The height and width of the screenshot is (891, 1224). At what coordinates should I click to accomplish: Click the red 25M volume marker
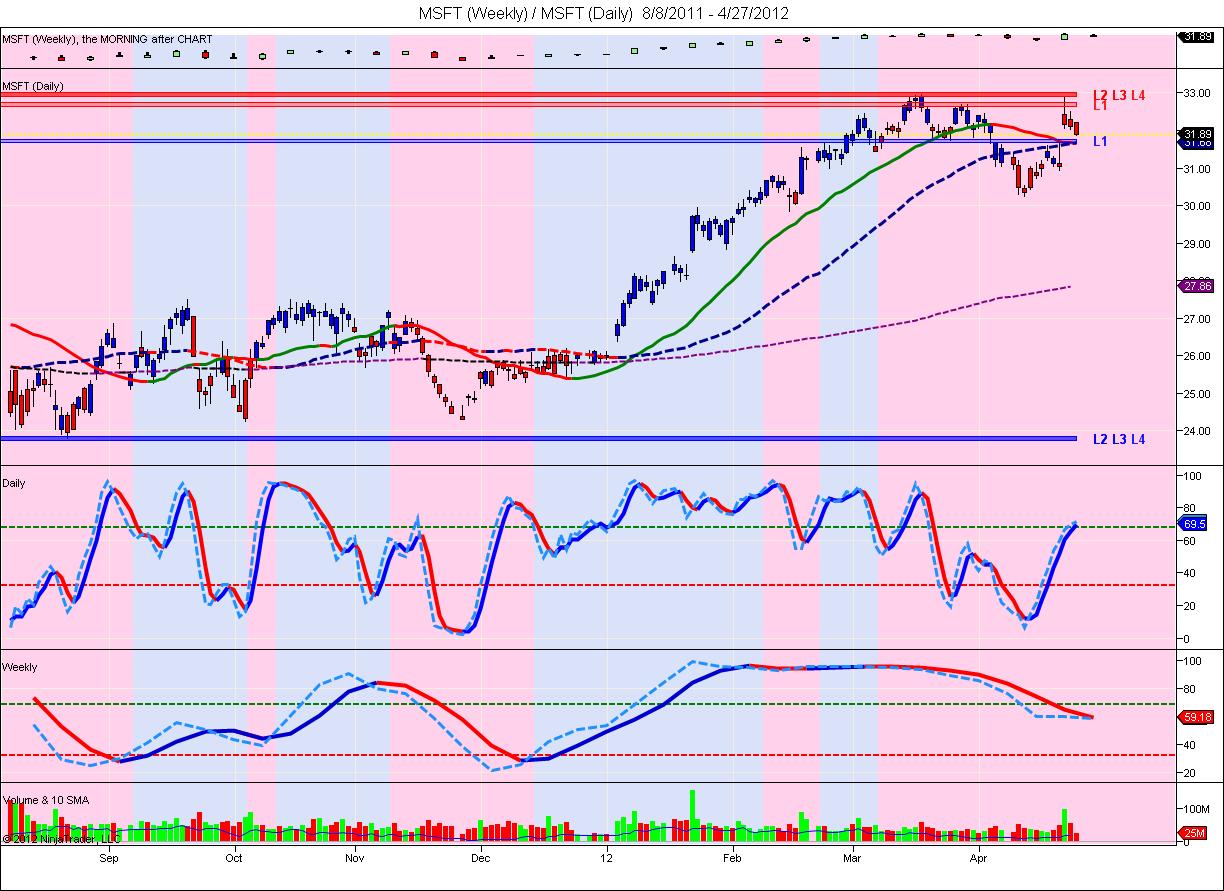(x=1193, y=833)
